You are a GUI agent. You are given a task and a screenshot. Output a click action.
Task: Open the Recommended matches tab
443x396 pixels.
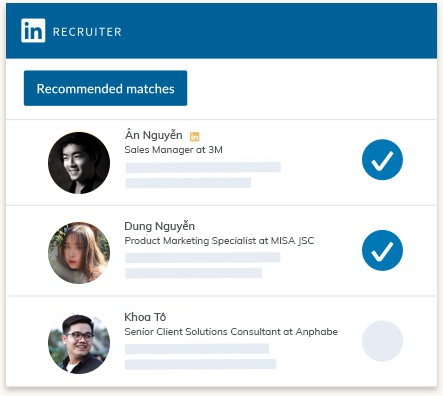click(105, 88)
